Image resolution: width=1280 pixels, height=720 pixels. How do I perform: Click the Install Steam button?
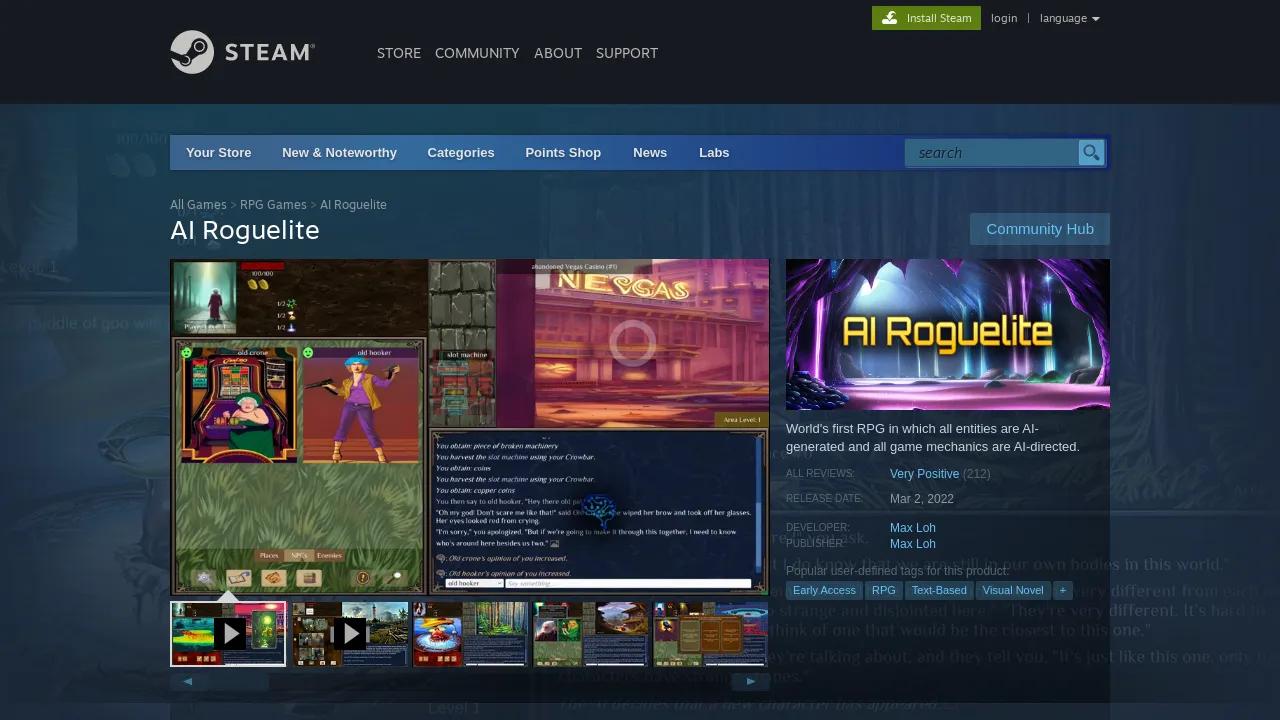pos(926,18)
